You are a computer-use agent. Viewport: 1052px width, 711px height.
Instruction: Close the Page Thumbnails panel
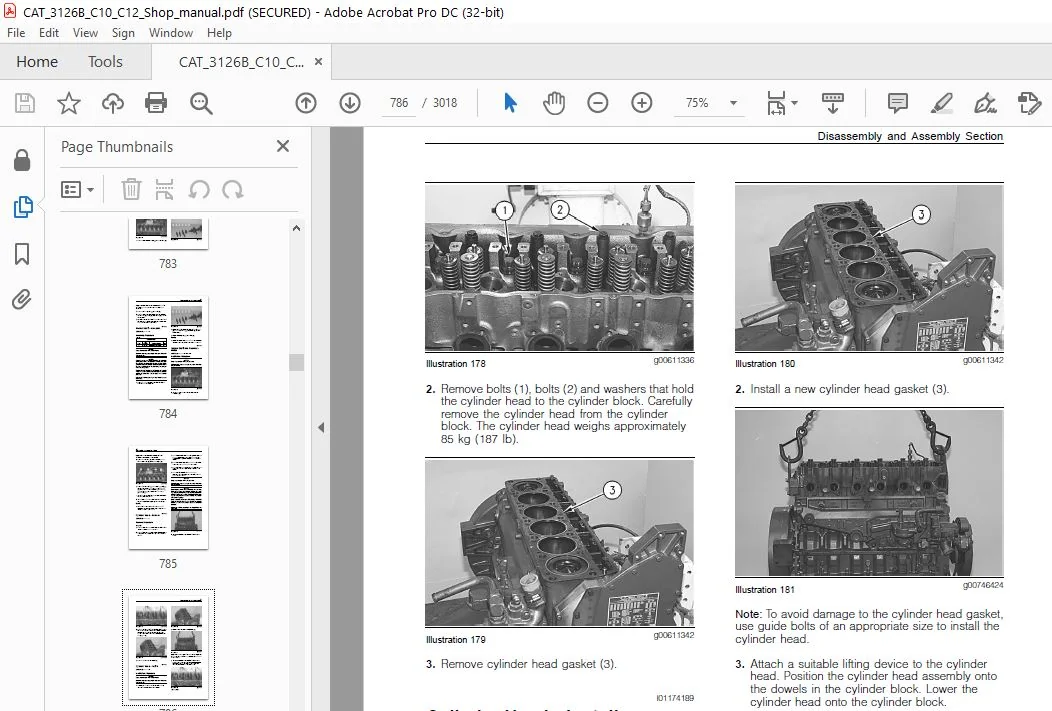tap(283, 146)
